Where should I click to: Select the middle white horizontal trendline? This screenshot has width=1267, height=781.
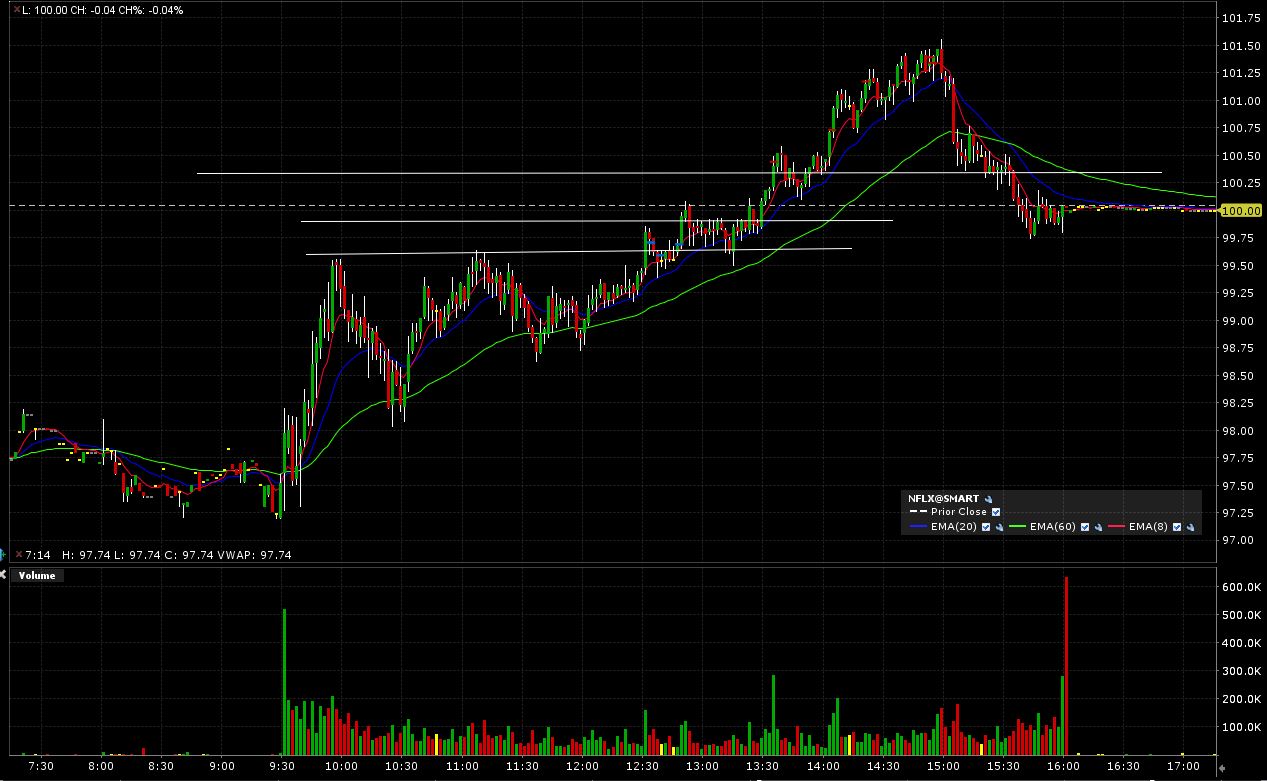(x=596, y=221)
